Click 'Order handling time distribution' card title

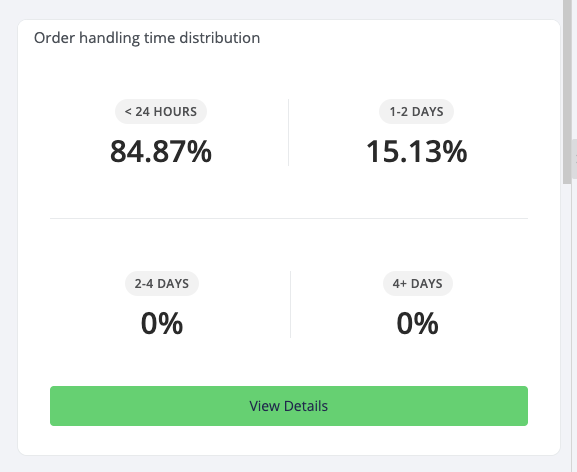(147, 38)
